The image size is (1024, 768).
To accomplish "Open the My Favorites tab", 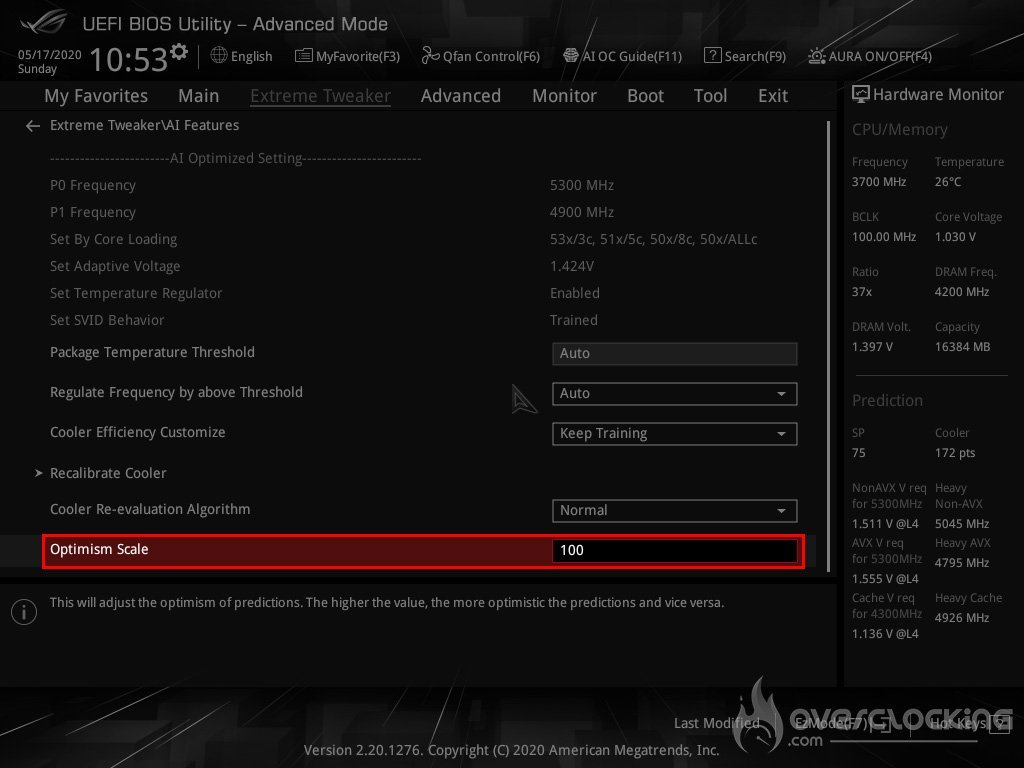I will [96, 96].
